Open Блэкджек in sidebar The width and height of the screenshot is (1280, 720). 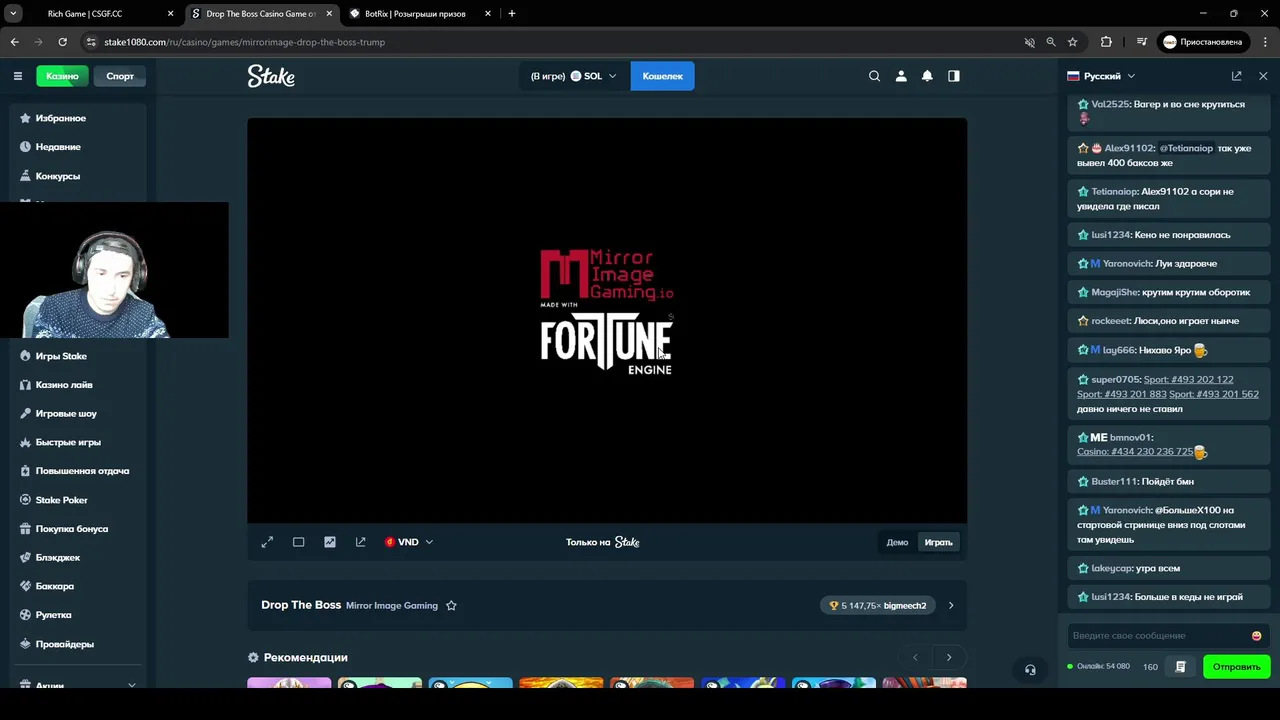tap(78, 557)
